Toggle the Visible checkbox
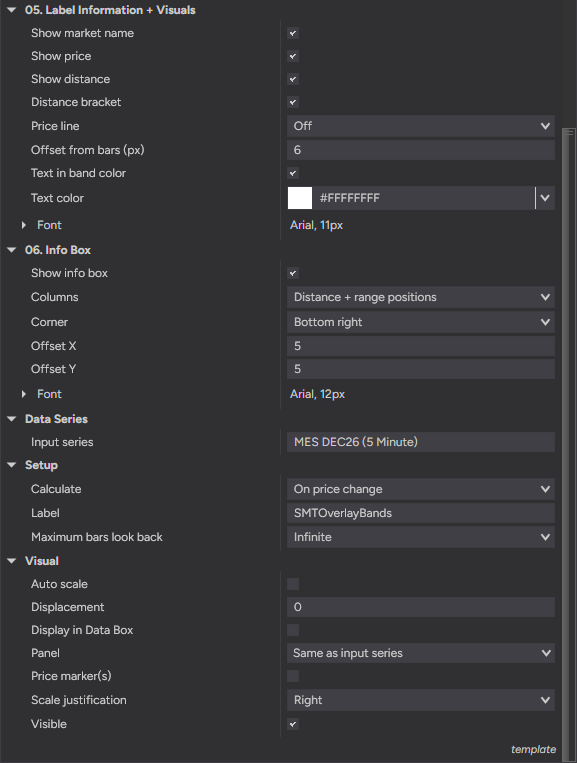This screenshot has width=577, height=763. [x=293, y=724]
